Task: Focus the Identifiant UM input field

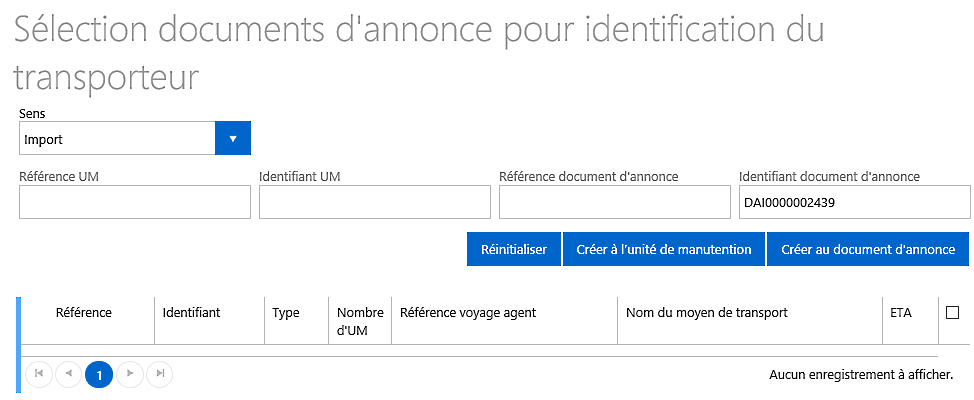Action: [x=375, y=202]
